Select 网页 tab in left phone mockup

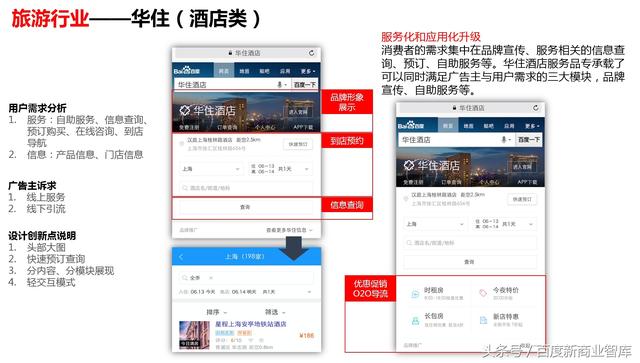coord(224,71)
